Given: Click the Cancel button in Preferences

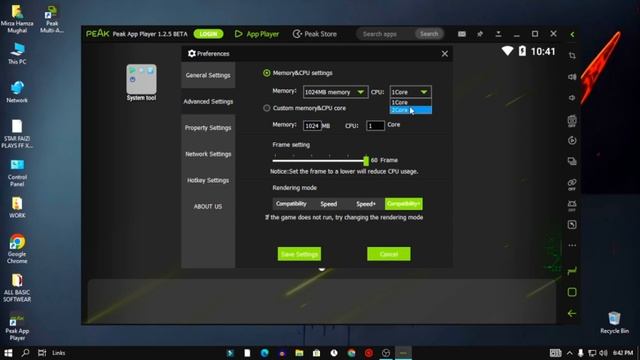Looking at the screenshot, I should pyautogui.click(x=389, y=254).
